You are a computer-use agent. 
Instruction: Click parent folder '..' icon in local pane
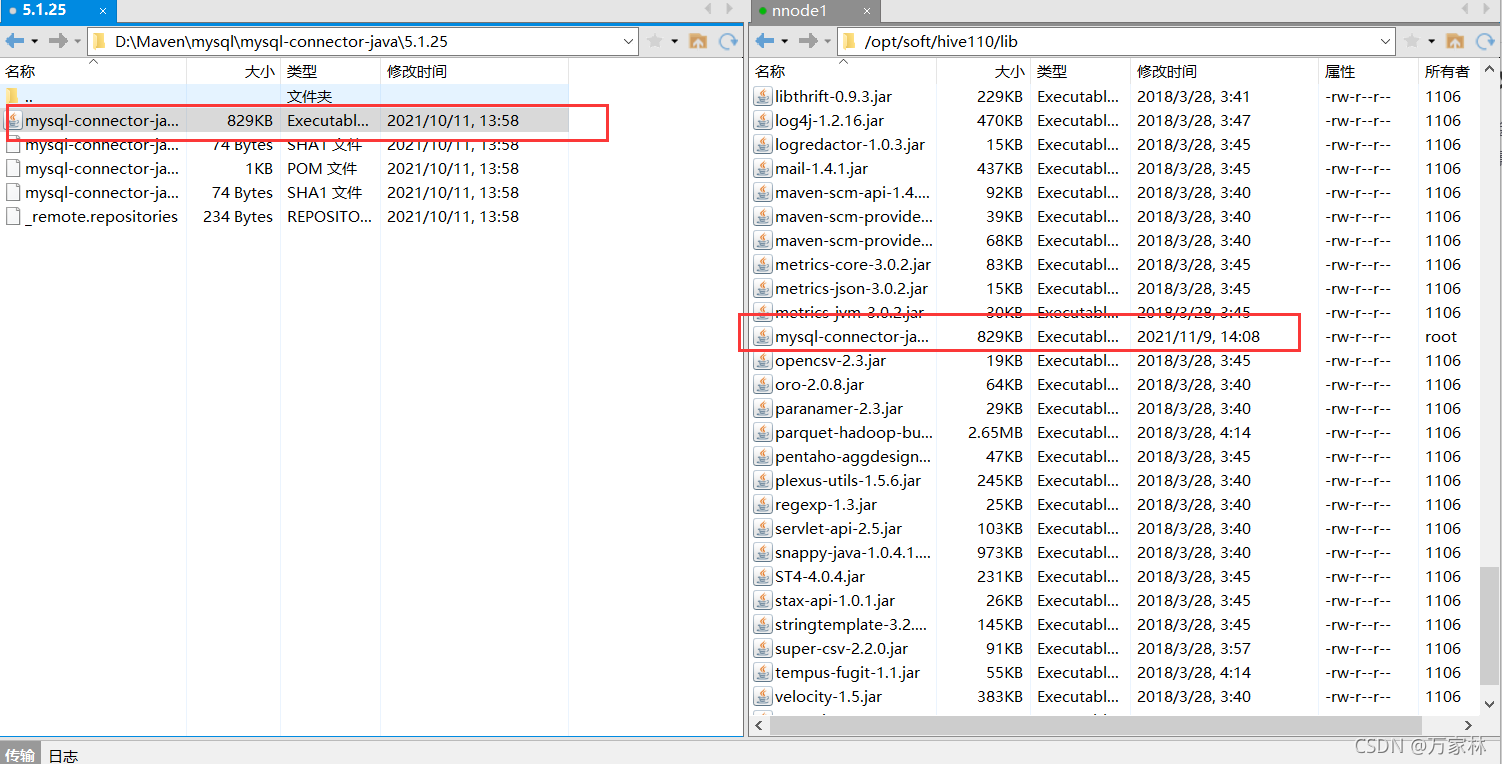coord(13,97)
